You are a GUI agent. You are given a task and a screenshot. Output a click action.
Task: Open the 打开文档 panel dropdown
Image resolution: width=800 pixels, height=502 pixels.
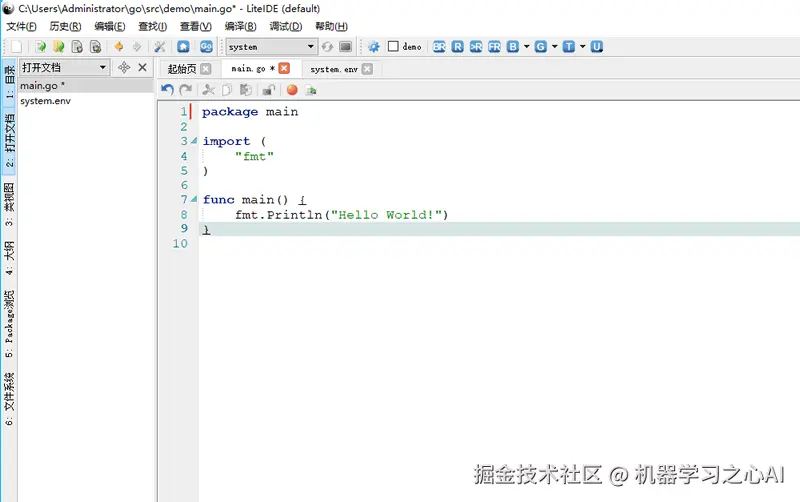64,67
